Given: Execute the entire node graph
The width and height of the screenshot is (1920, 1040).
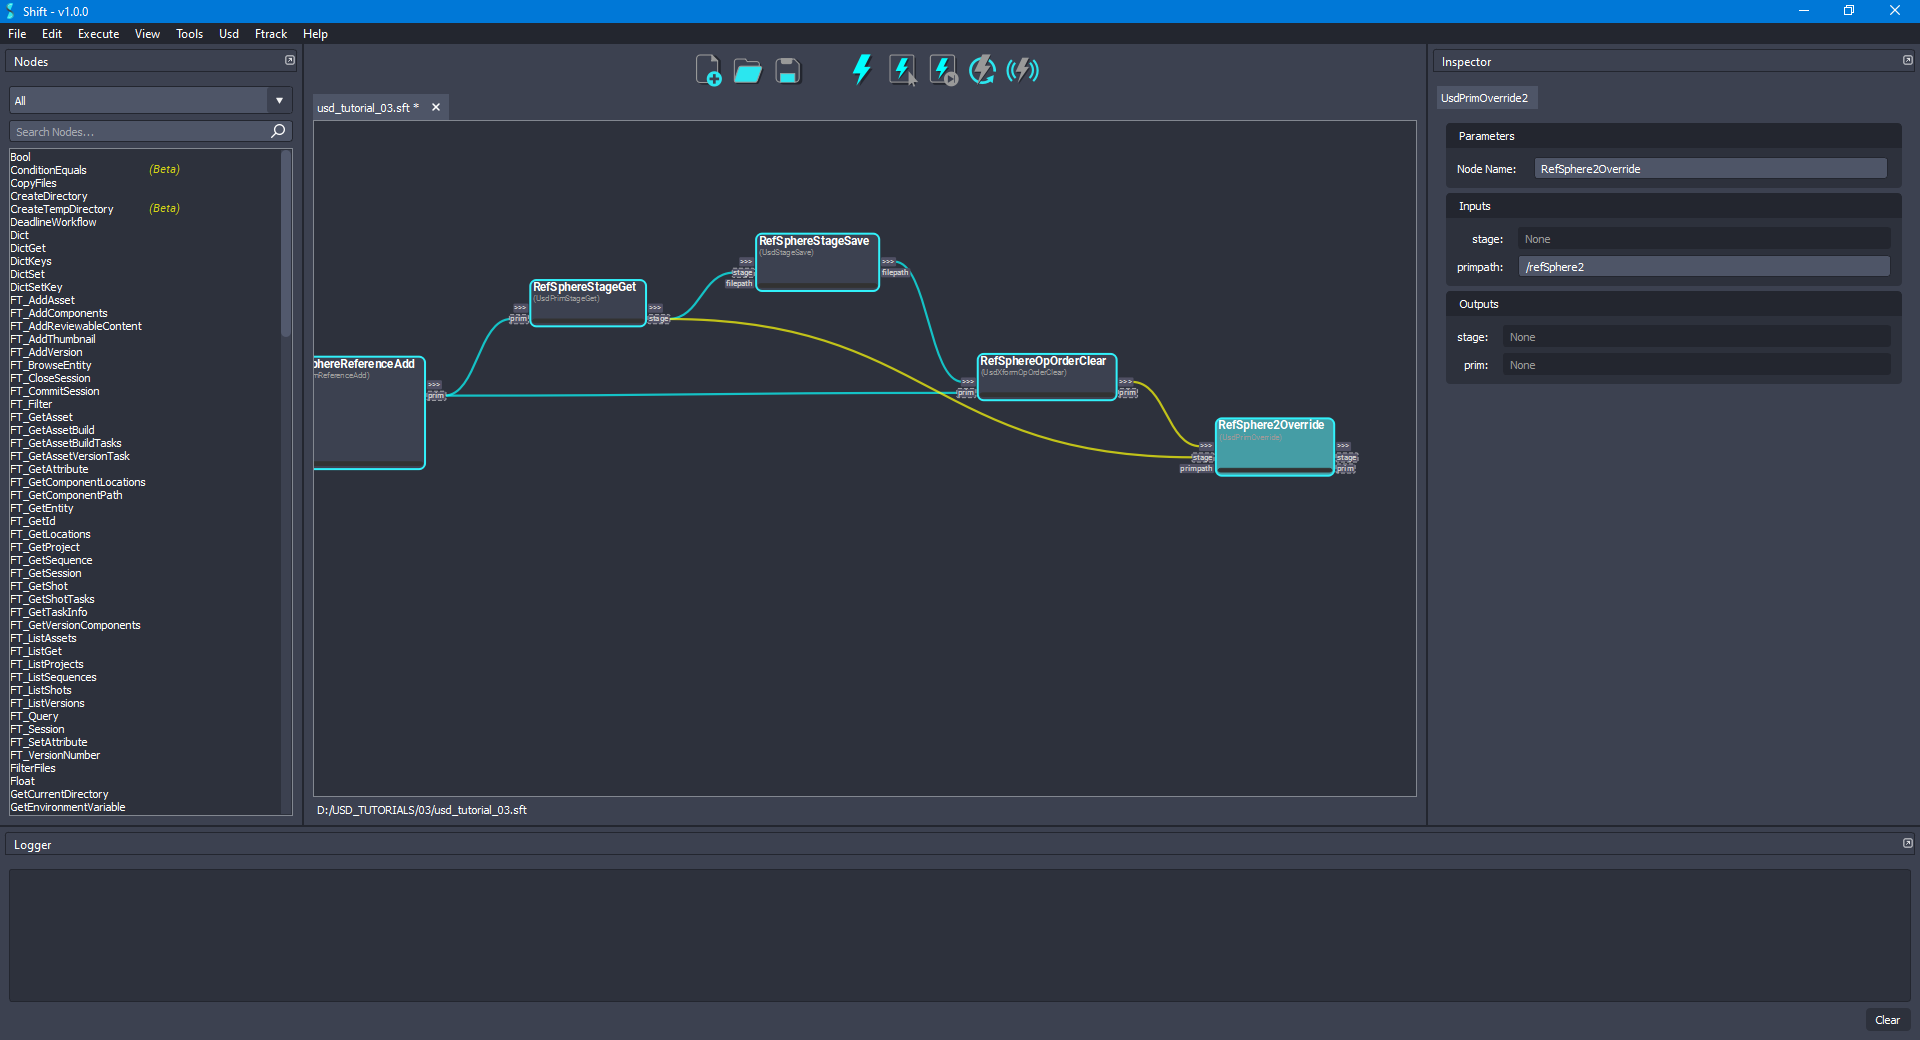Looking at the screenshot, I should (x=861, y=69).
